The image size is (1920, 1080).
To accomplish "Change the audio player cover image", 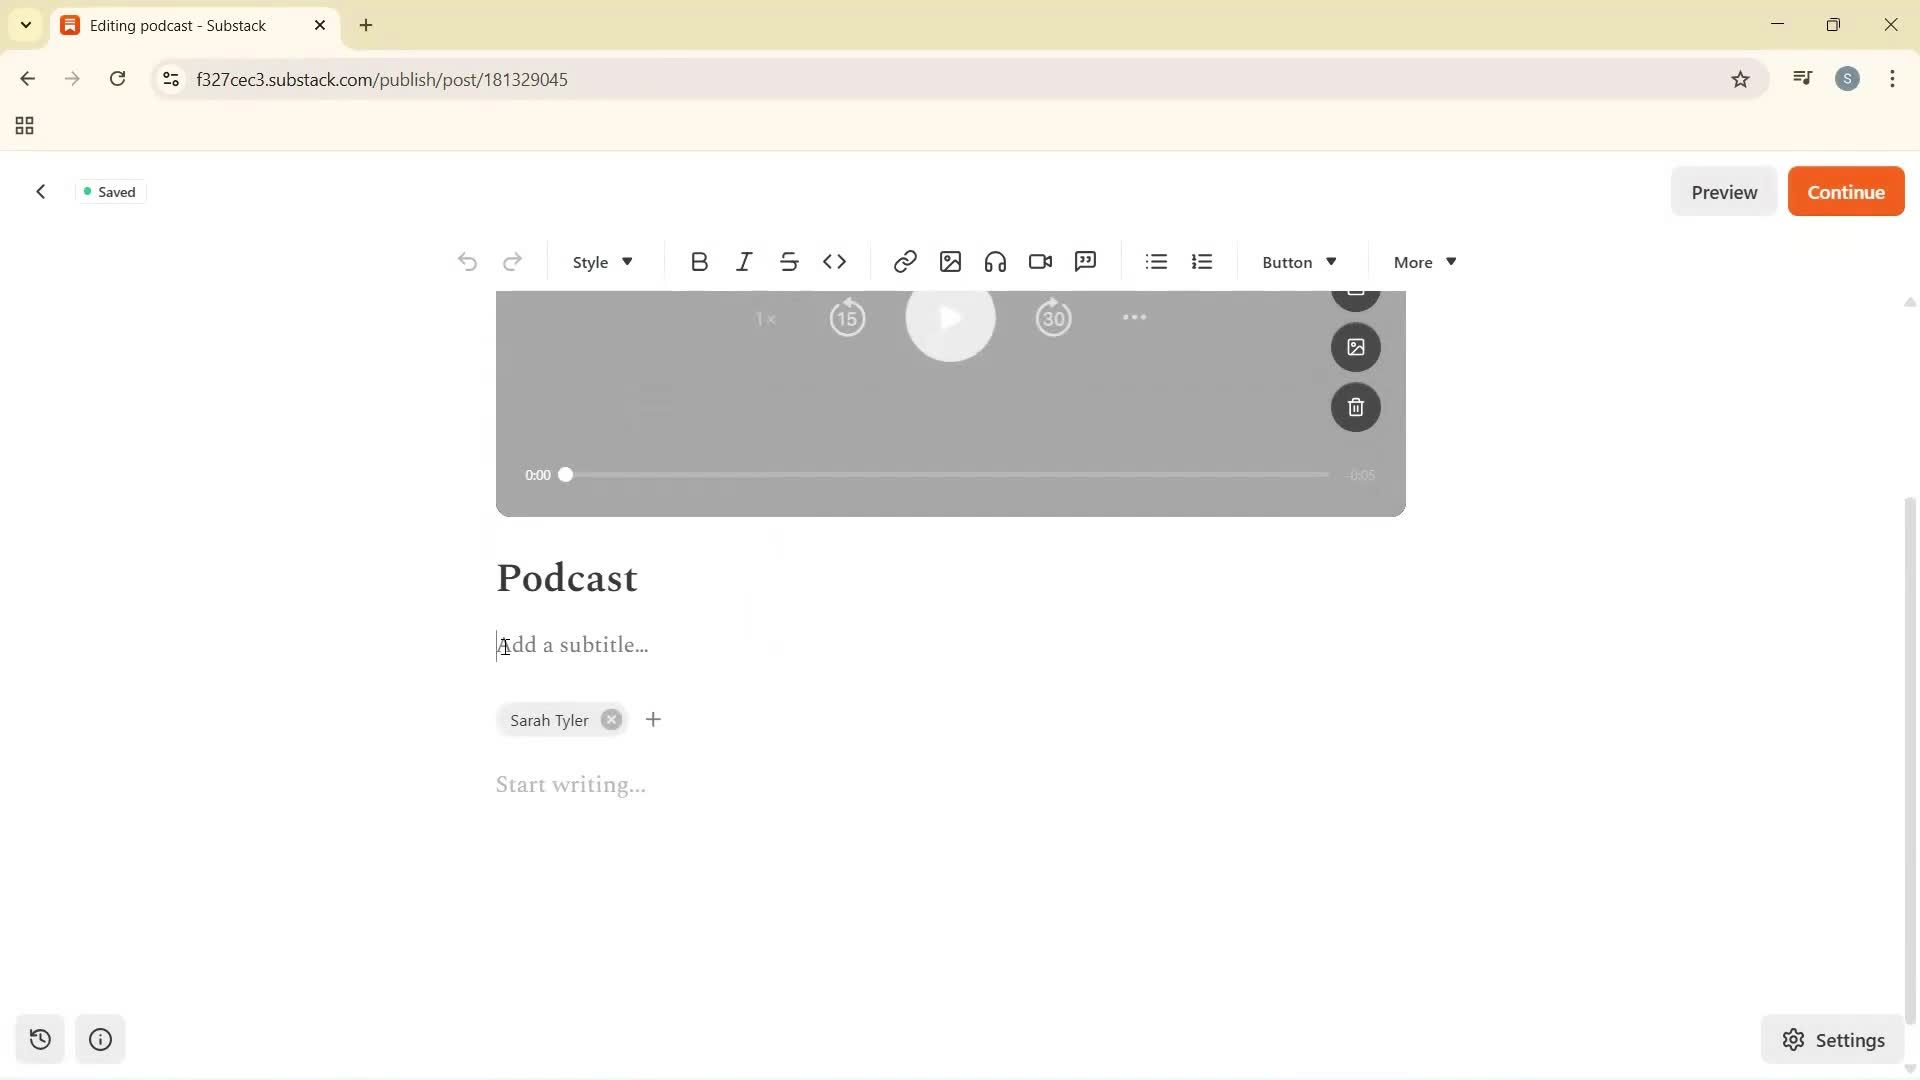I will click(1356, 347).
